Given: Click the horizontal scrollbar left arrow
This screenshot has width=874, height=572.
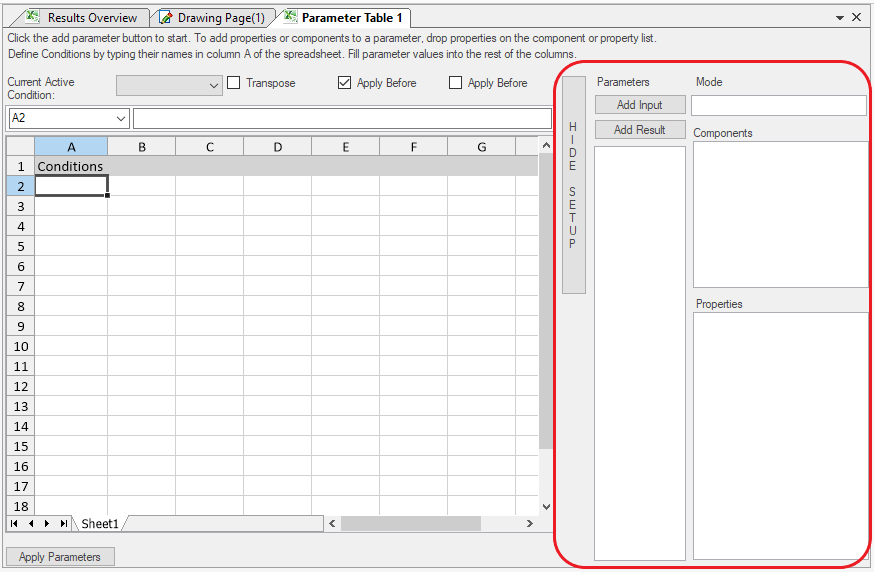Looking at the screenshot, I should click(332, 523).
